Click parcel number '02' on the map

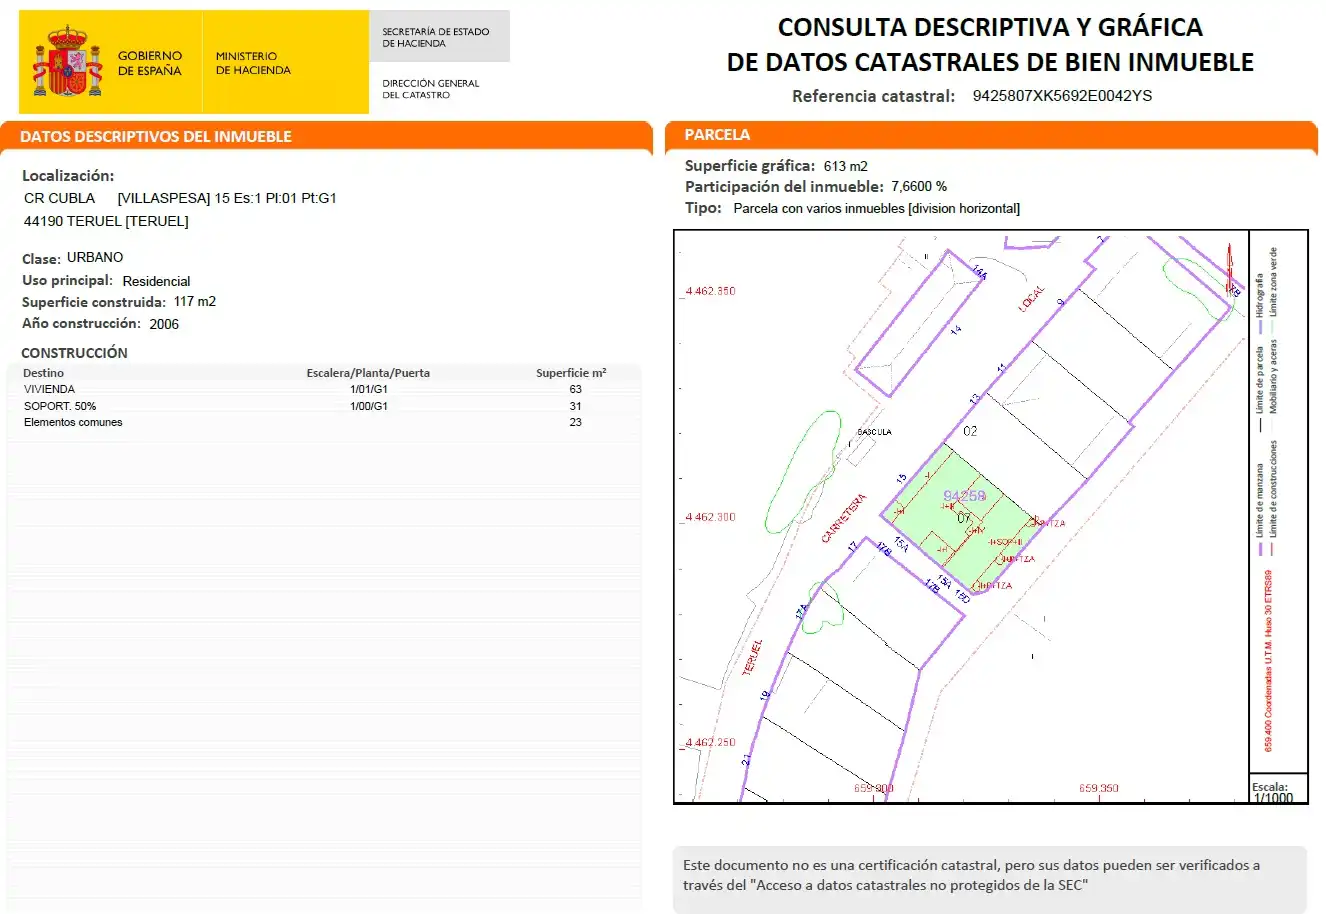970,431
